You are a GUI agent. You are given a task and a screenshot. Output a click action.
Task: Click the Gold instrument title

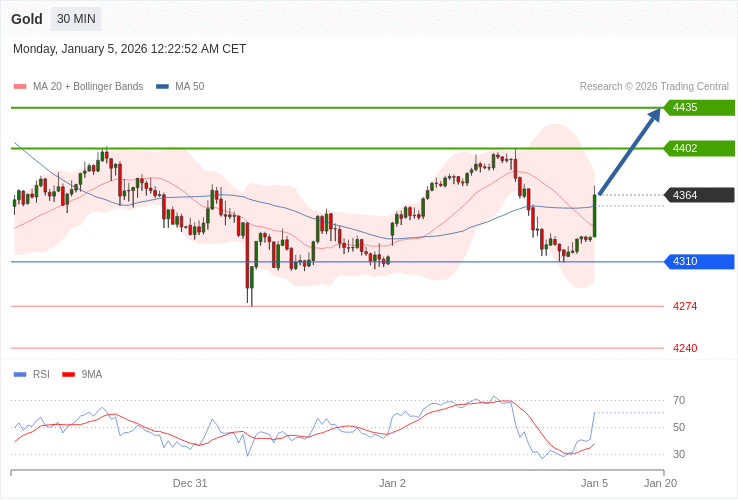point(27,19)
